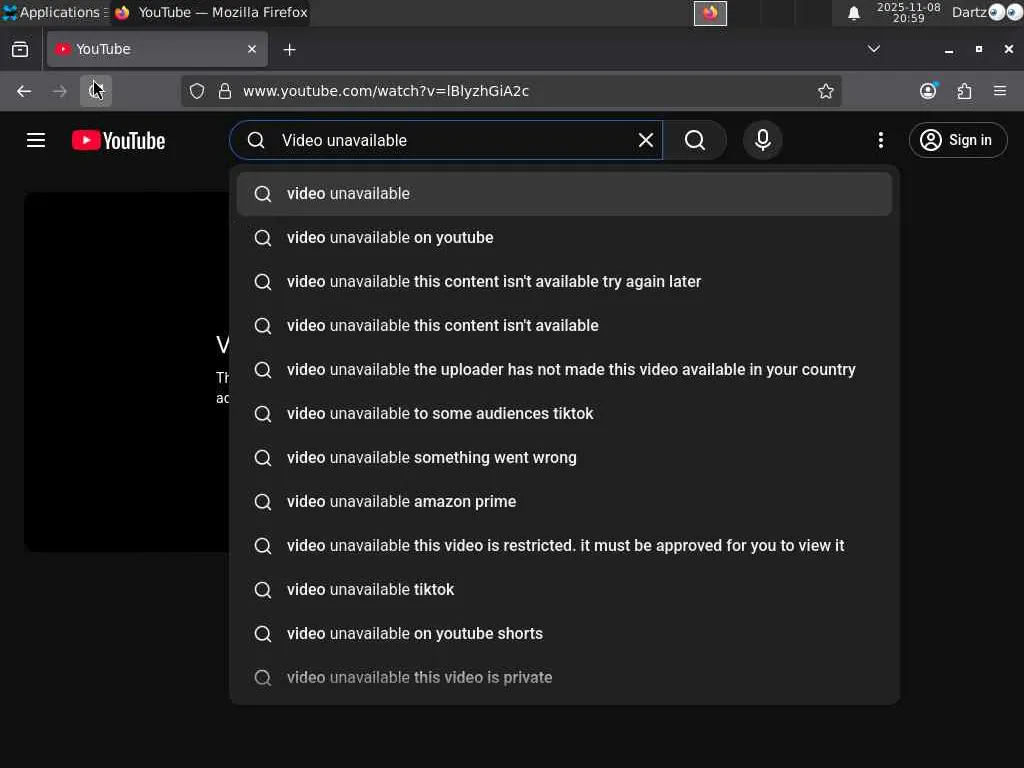Open the system notifications bell
Screen dimensions: 1024x768
(x=854, y=13)
